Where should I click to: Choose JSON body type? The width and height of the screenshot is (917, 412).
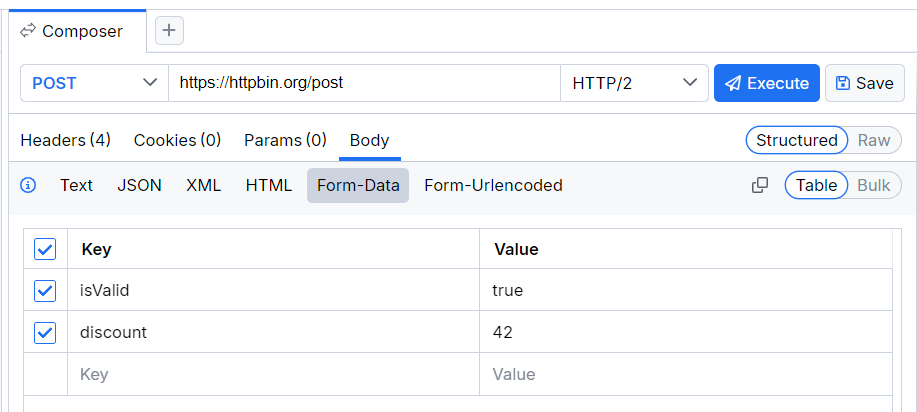point(139,185)
